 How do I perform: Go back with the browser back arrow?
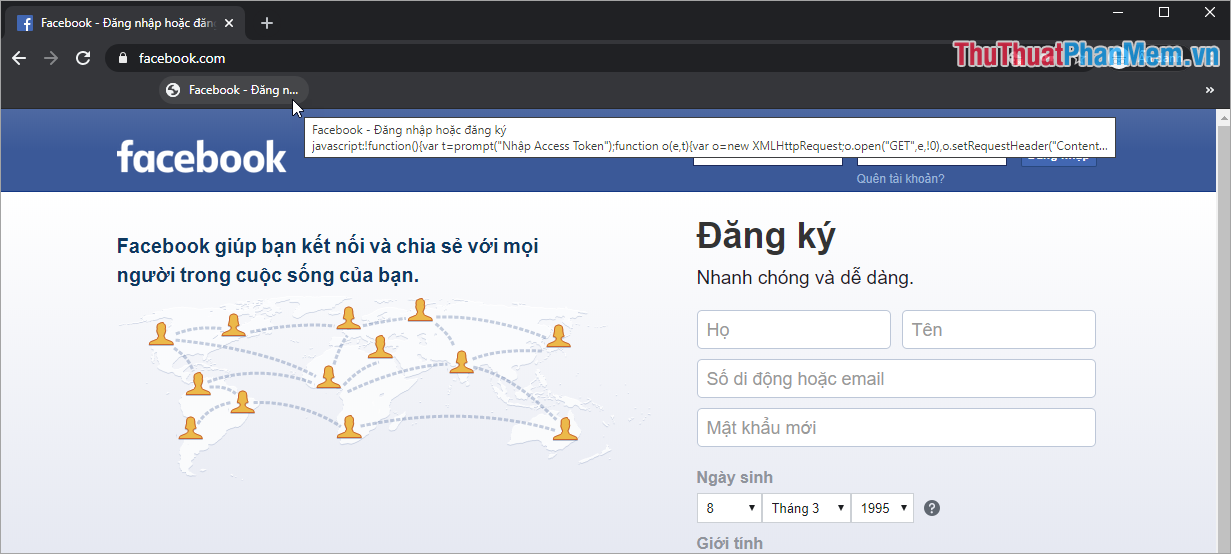pyautogui.click(x=19, y=58)
